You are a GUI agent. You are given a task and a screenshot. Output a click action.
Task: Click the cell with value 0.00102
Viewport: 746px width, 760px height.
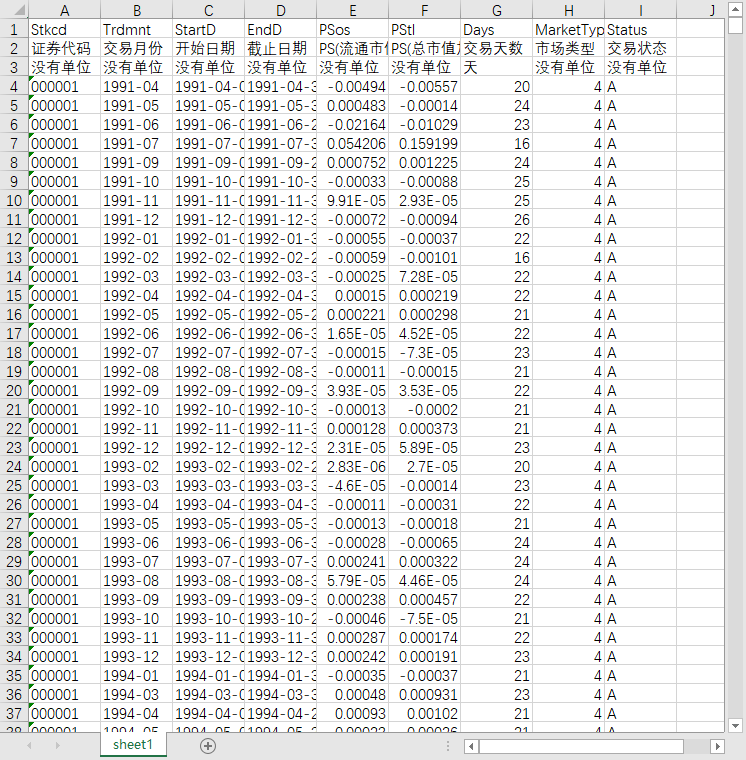425,713
